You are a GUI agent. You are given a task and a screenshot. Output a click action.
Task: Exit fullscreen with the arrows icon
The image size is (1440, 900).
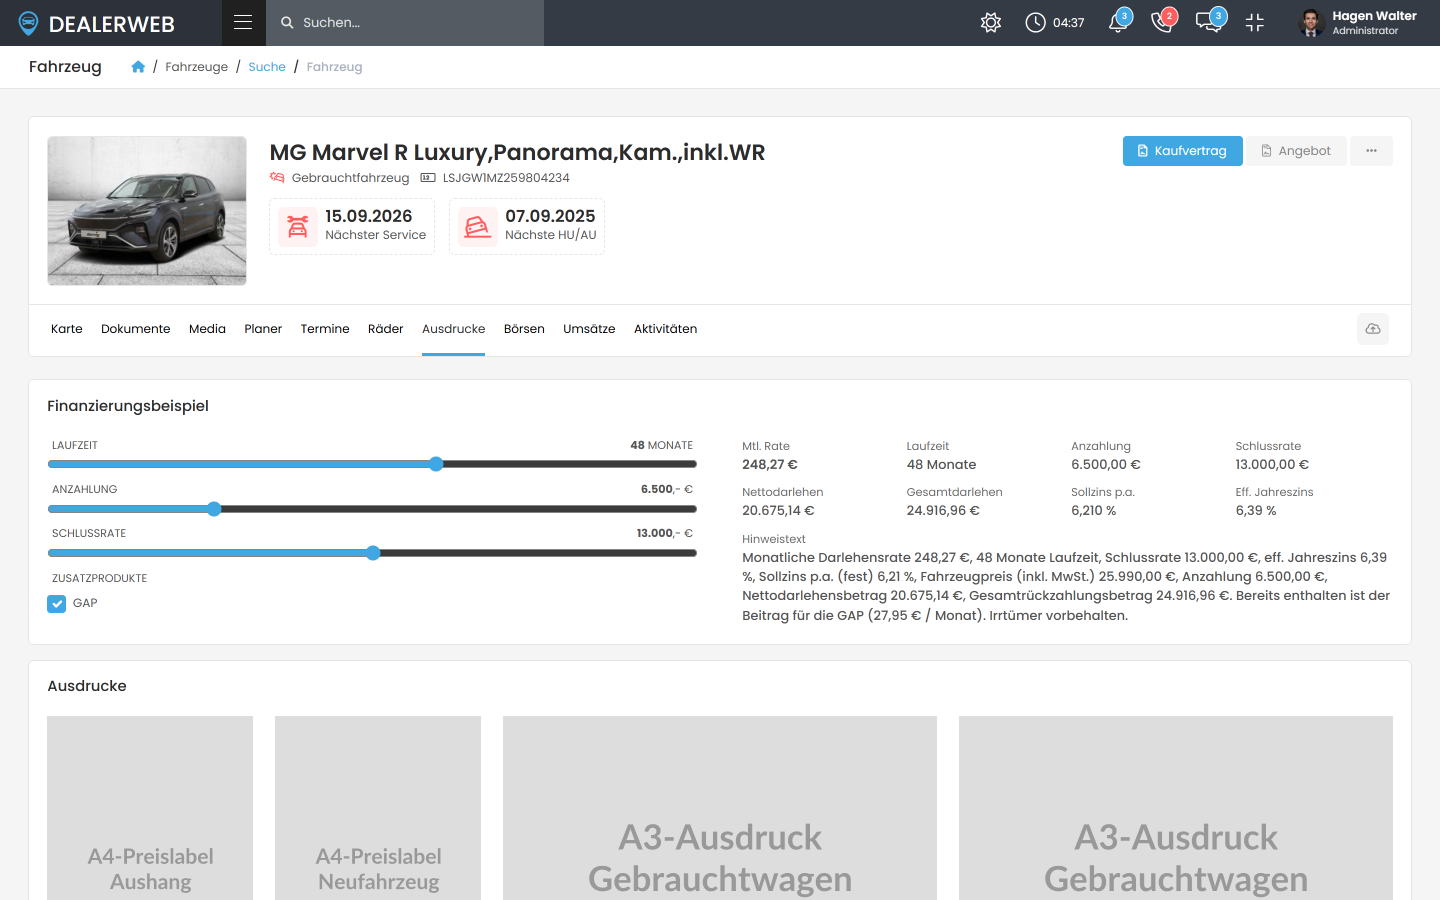[1255, 23]
